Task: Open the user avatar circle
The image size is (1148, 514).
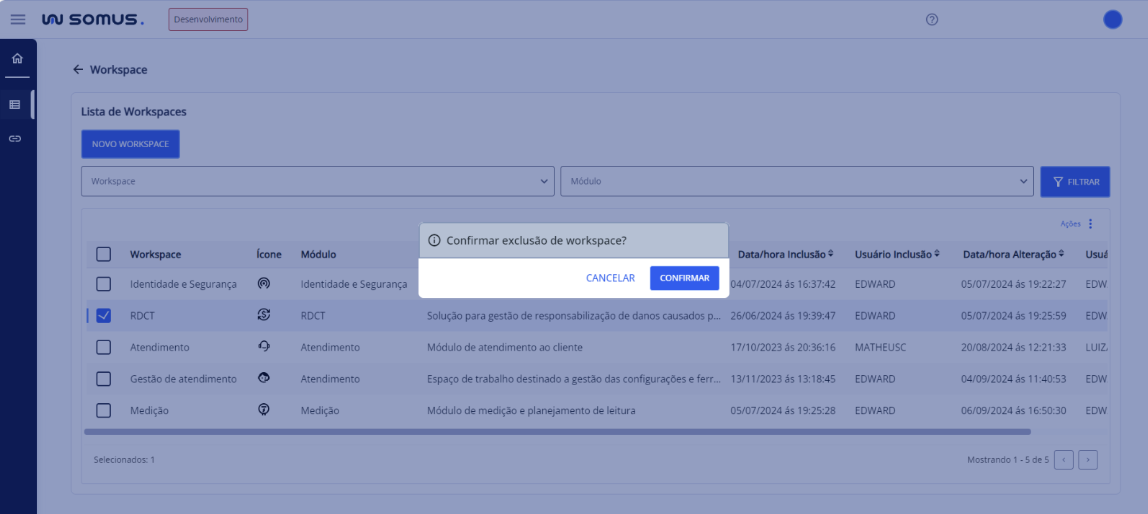Action: pyautogui.click(x=1112, y=20)
